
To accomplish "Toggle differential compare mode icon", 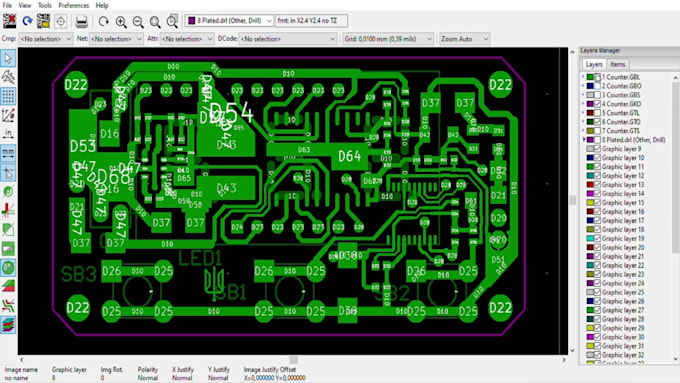I will pyautogui.click(x=8, y=286).
